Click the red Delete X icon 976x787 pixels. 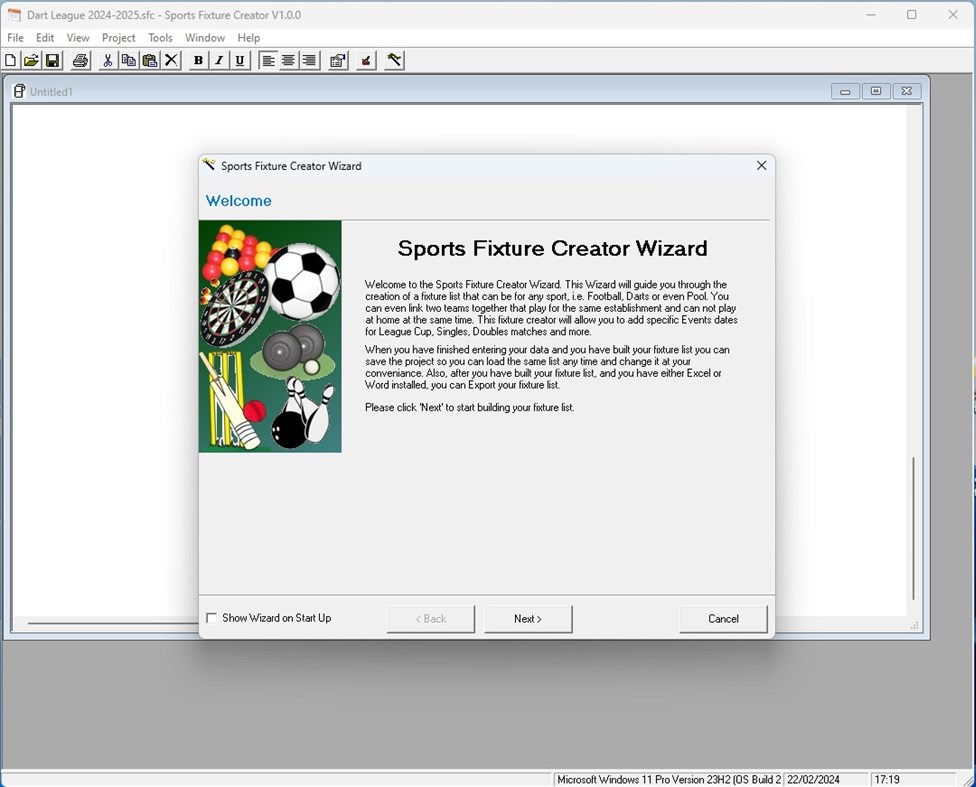click(x=170, y=60)
